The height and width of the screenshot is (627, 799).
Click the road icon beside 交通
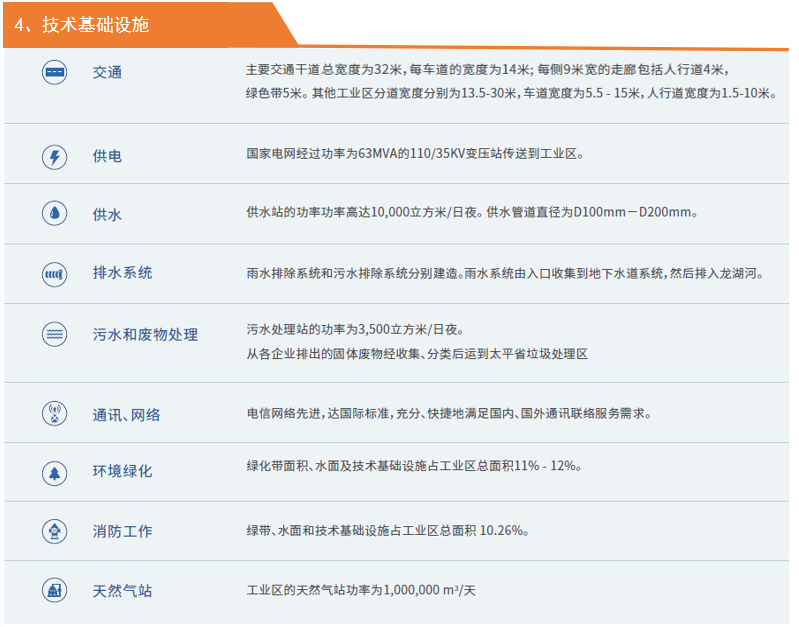coord(54,73)
